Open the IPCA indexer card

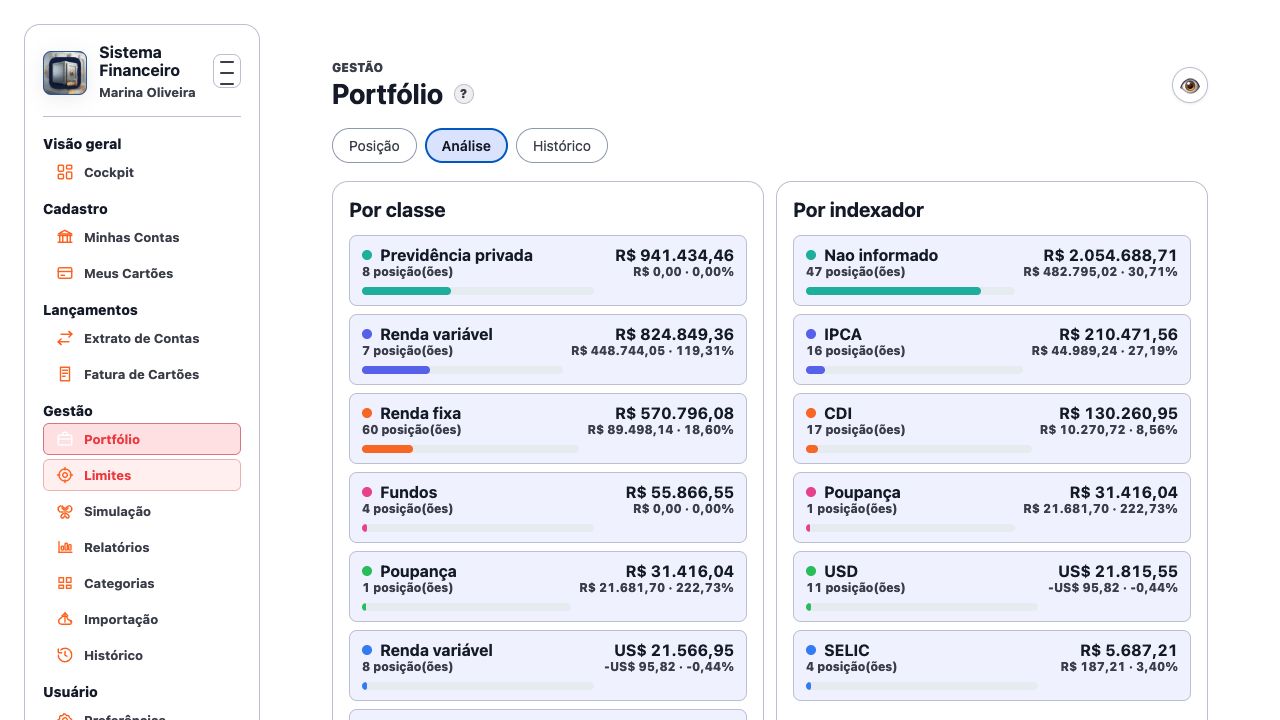pyautogui.click(x=992, y=349)
